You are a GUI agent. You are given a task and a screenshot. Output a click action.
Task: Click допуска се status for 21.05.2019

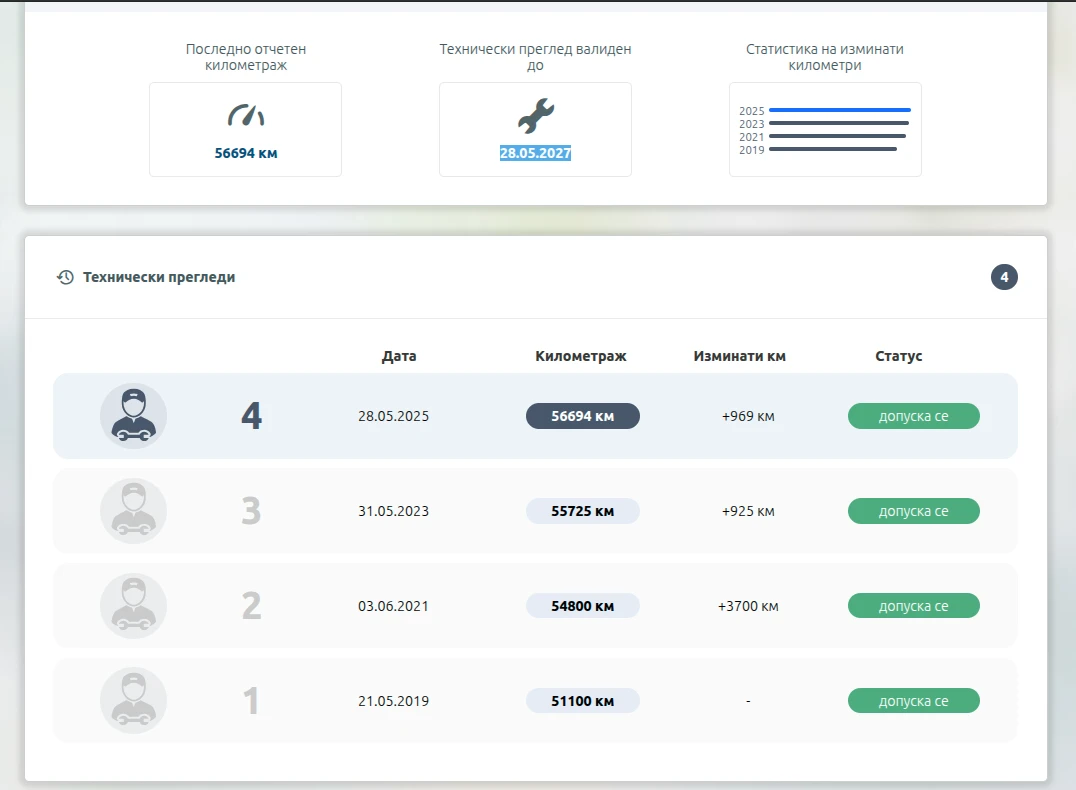click(913, 701)
